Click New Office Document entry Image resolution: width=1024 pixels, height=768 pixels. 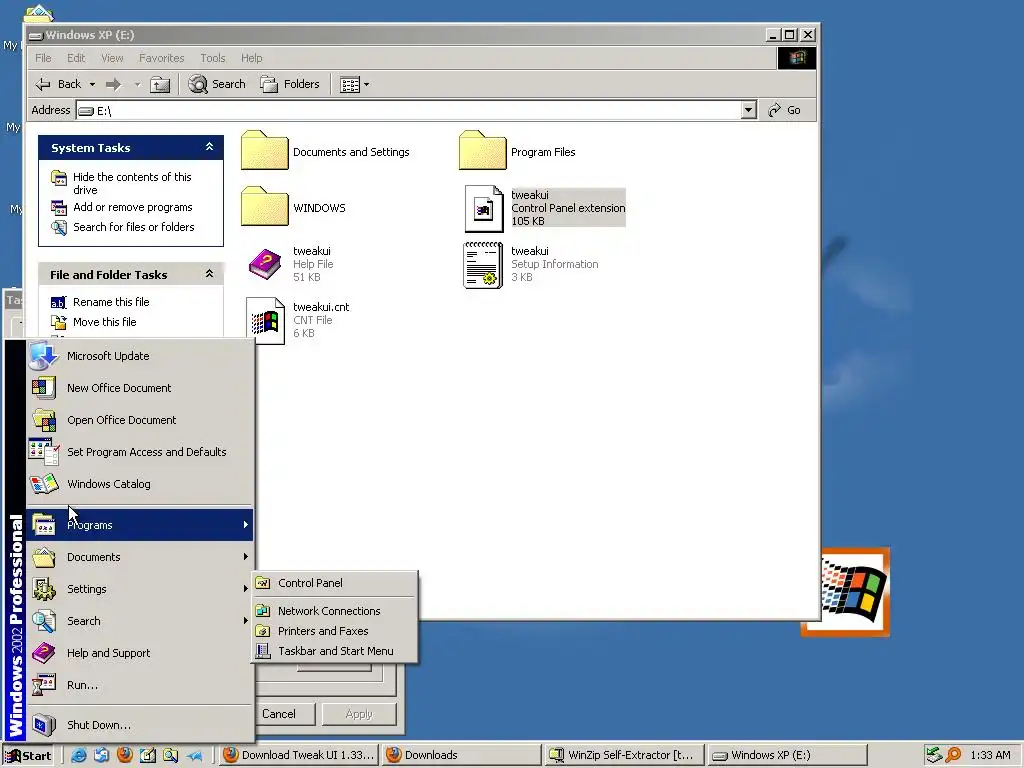pos(140,388)
